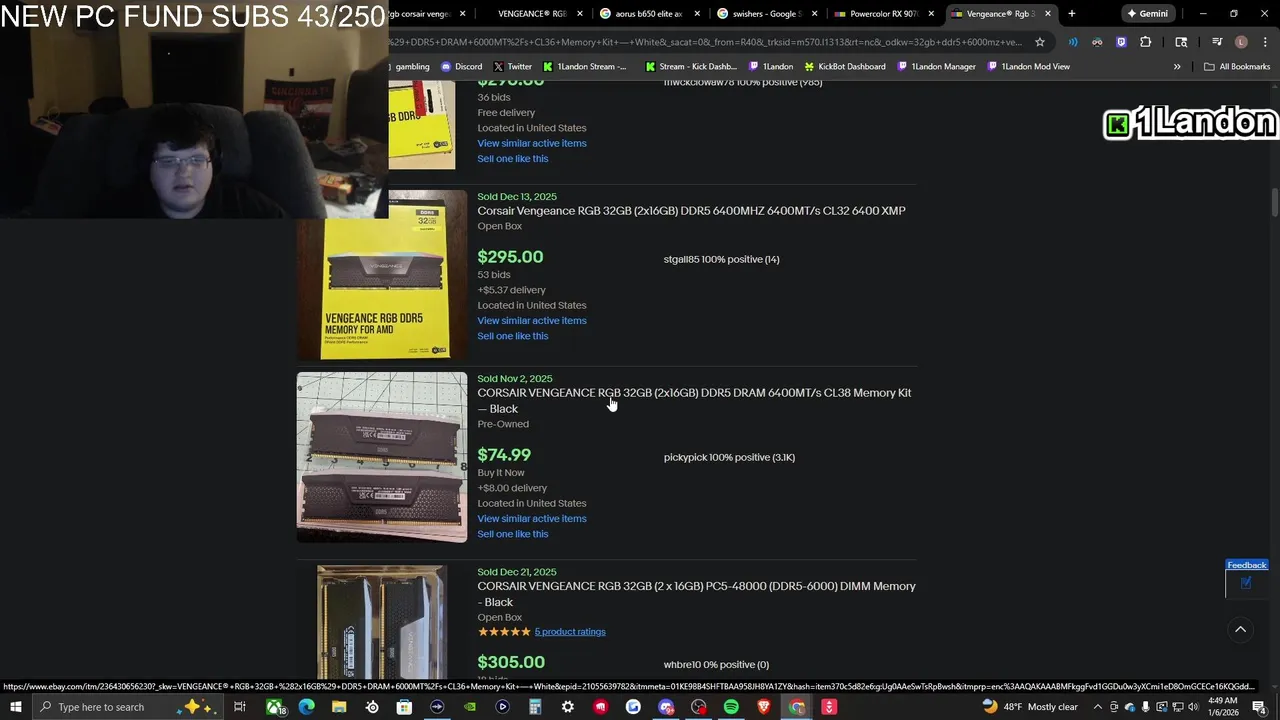Click seller stgall85 100% positive
Image resolution: width=1280 pixels, height=720 pixels.
pyautogui.click(x=721, y=260)
